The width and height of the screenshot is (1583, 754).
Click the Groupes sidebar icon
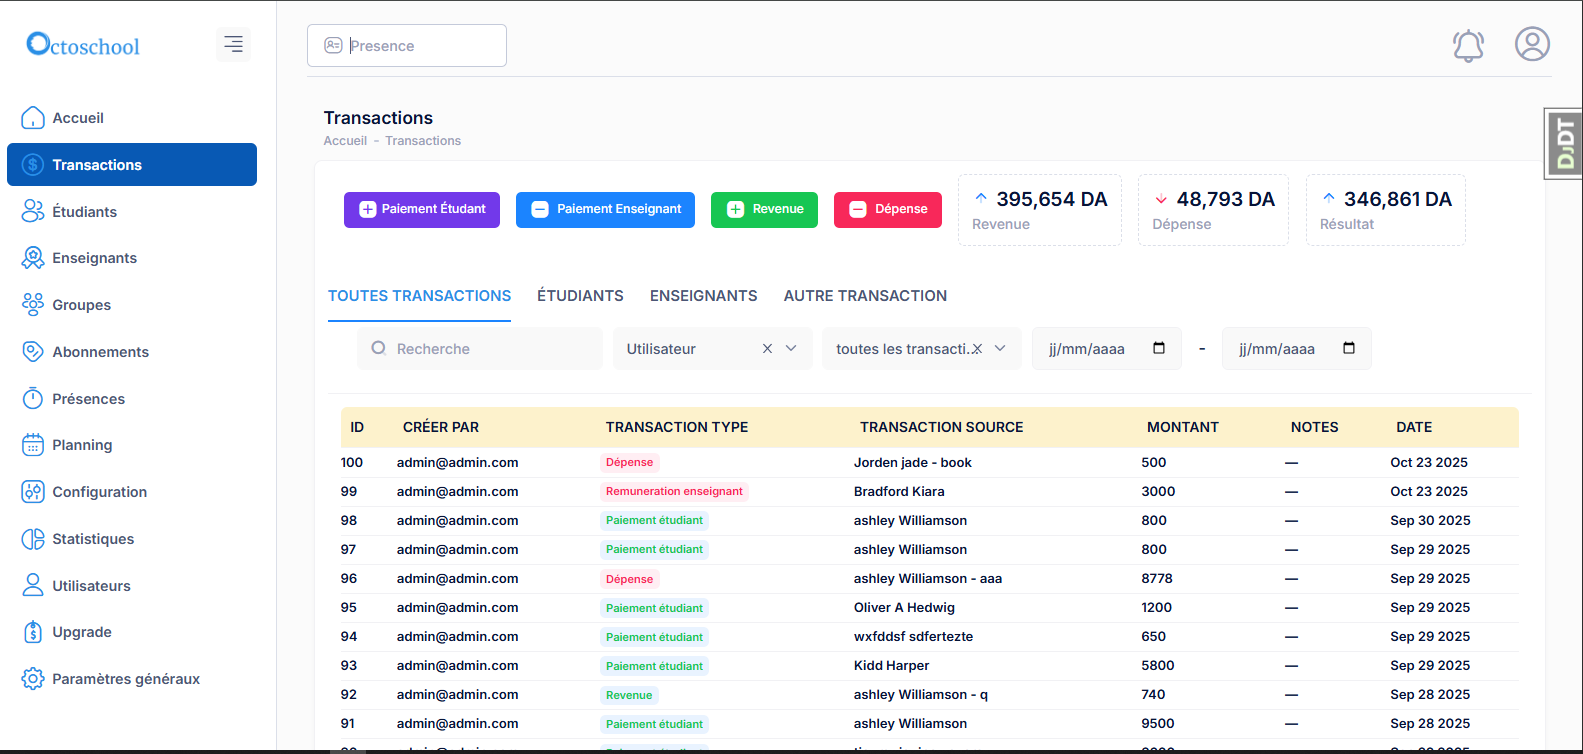[x=33, y=305]
